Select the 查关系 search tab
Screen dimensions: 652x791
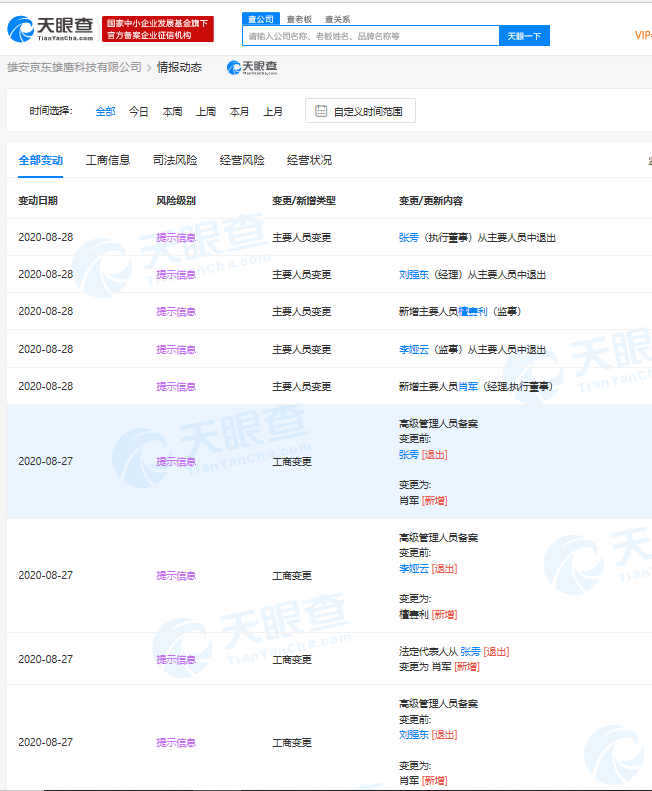[338, 19]
